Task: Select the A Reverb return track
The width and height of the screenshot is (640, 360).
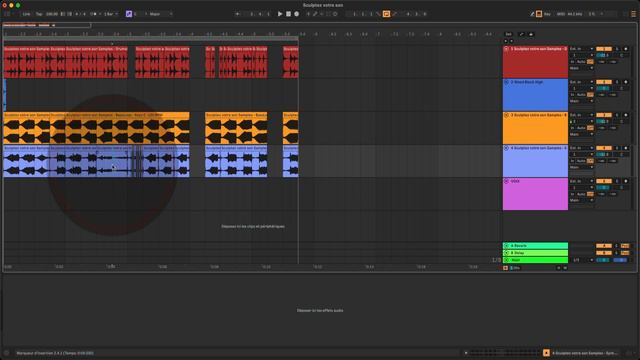Action: pyautogui.click(x=535, y=246)
